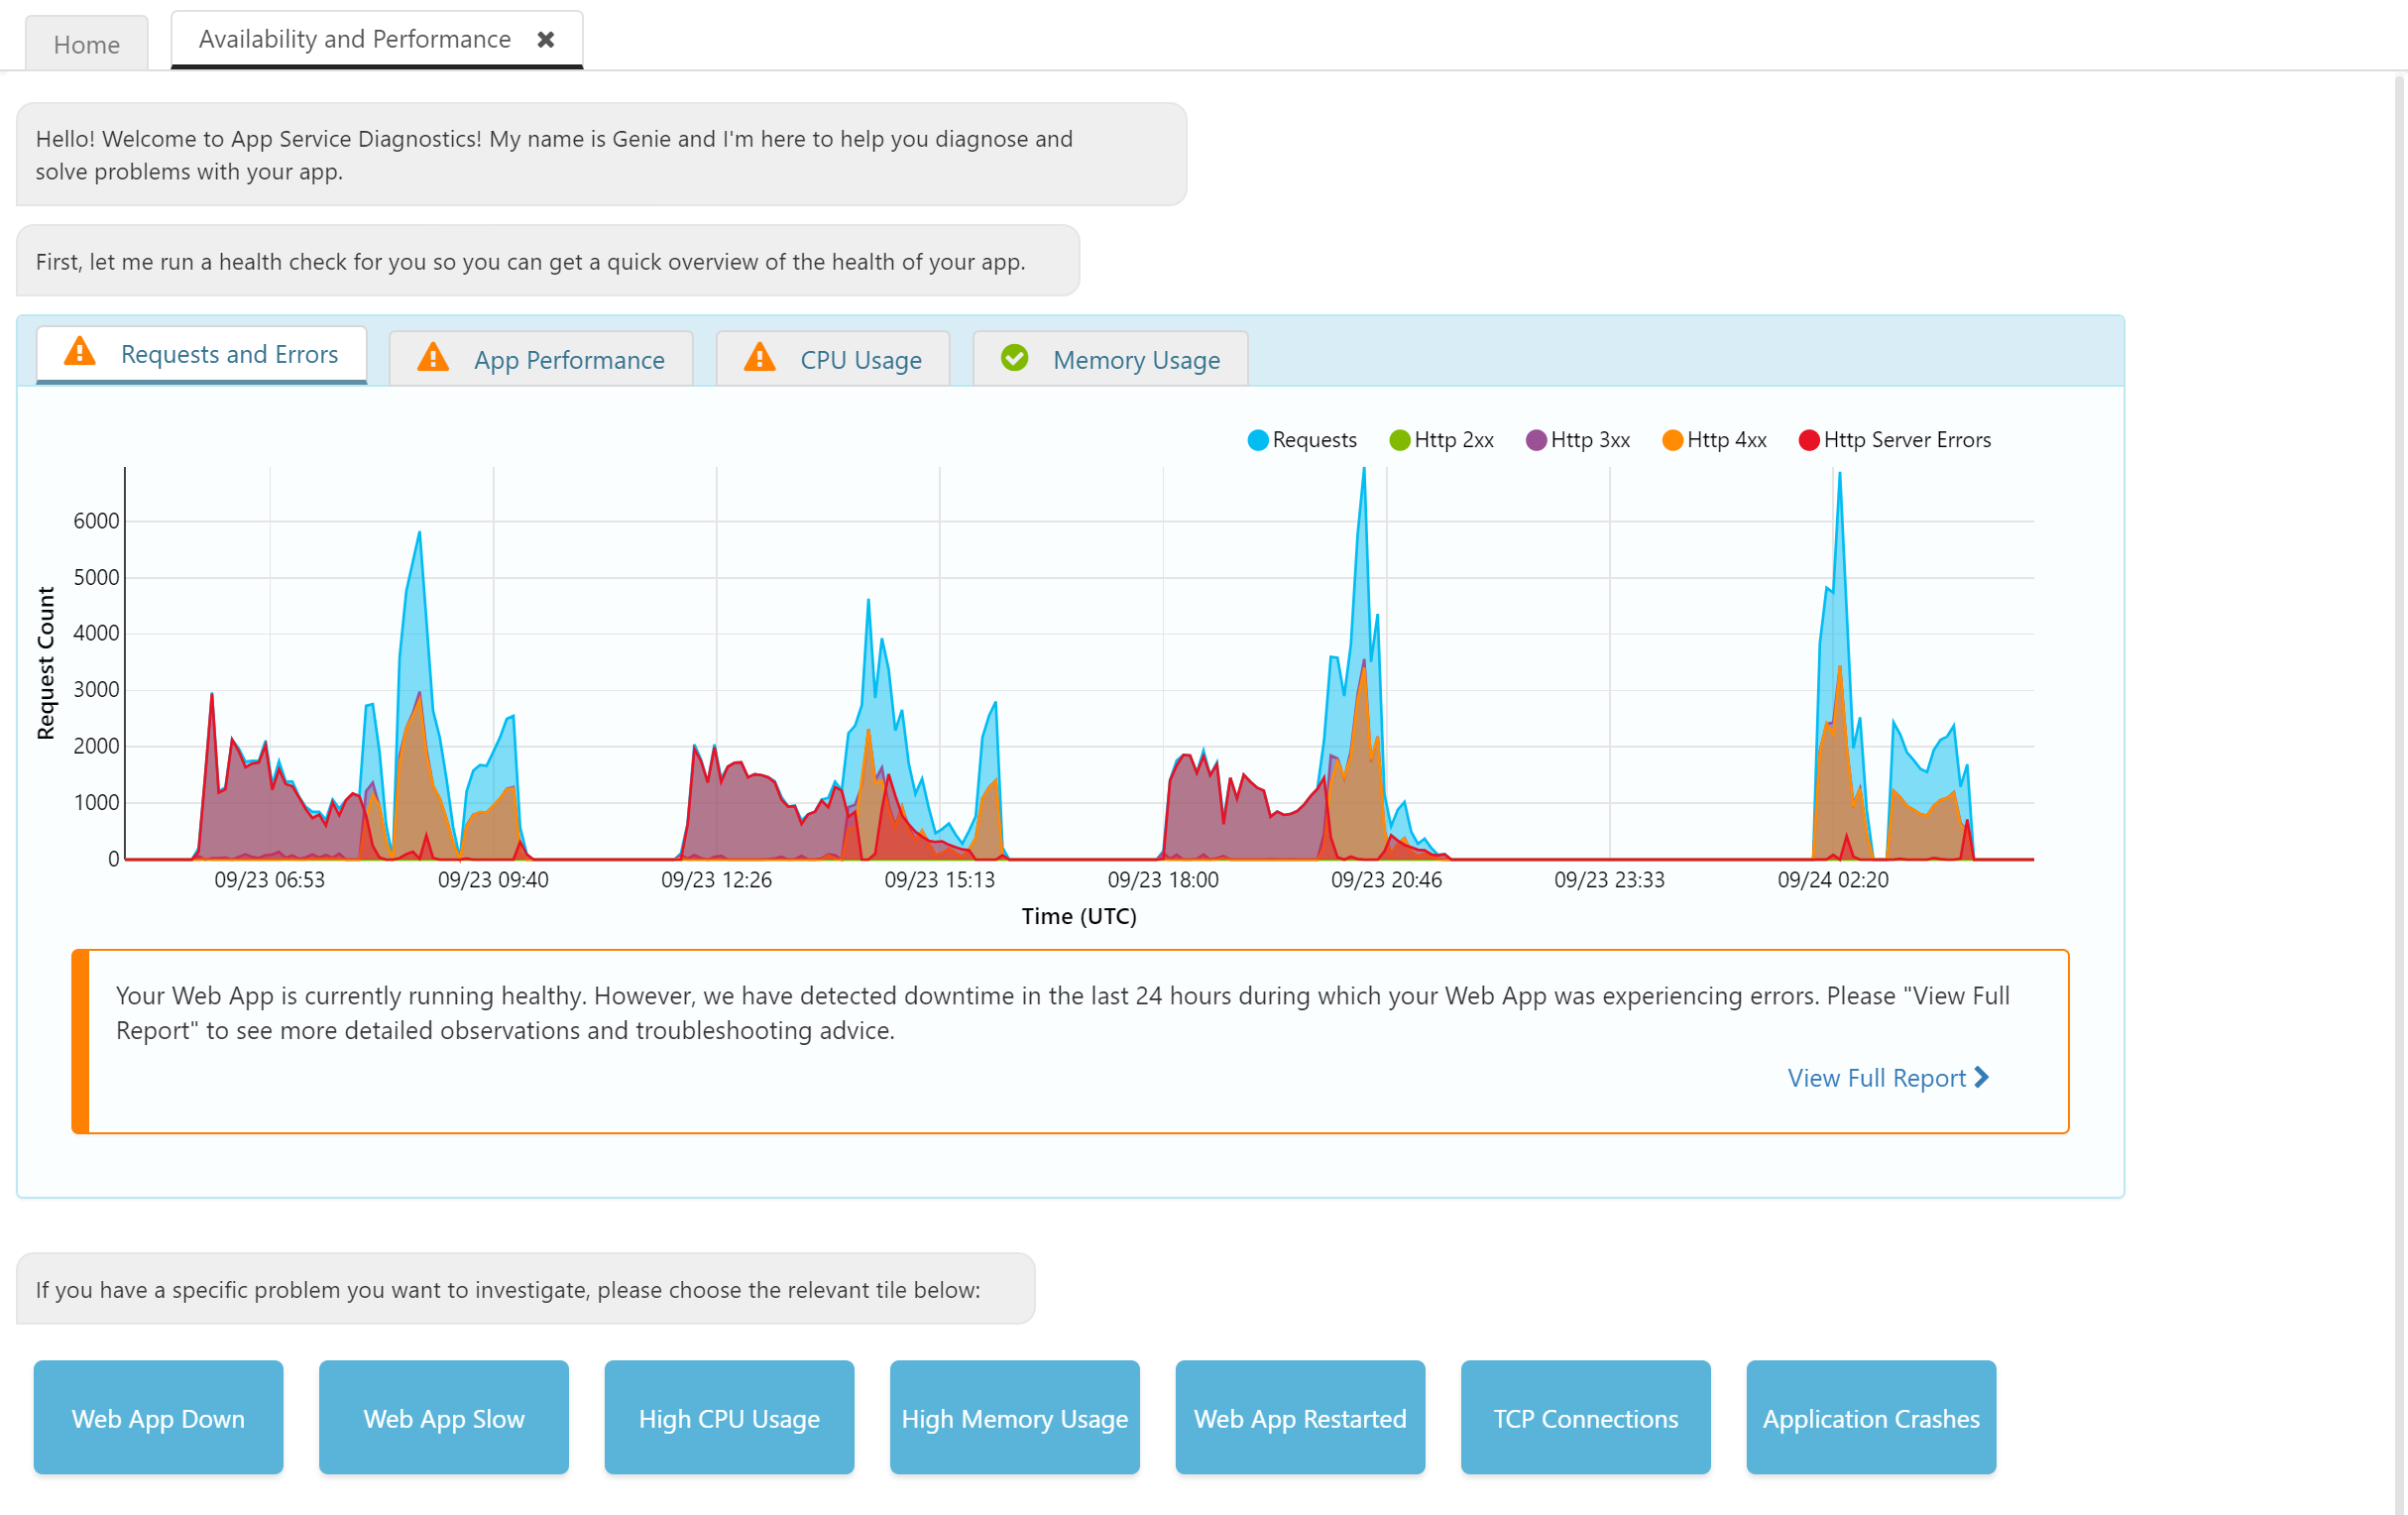Open the Application Crashes tile

1870,1417
